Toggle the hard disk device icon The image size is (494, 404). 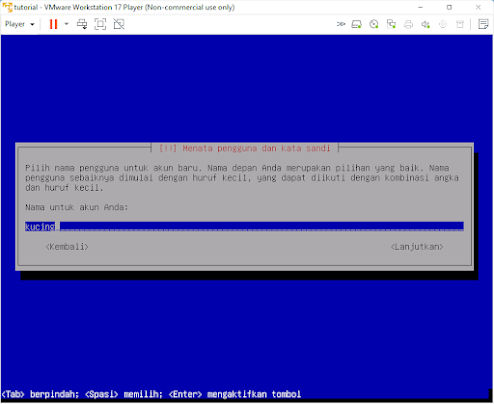click(x=357, y=24)
